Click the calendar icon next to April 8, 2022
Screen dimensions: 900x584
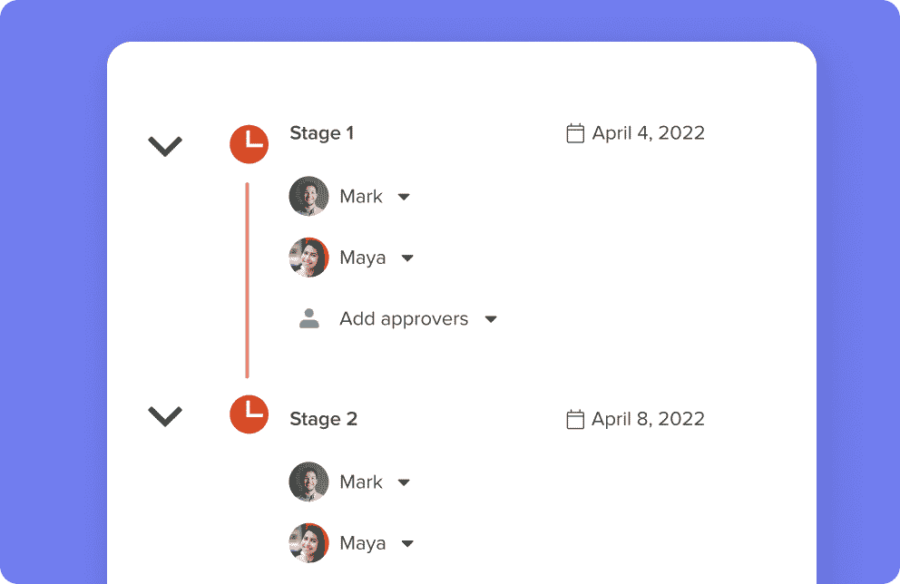coord(576,419)
